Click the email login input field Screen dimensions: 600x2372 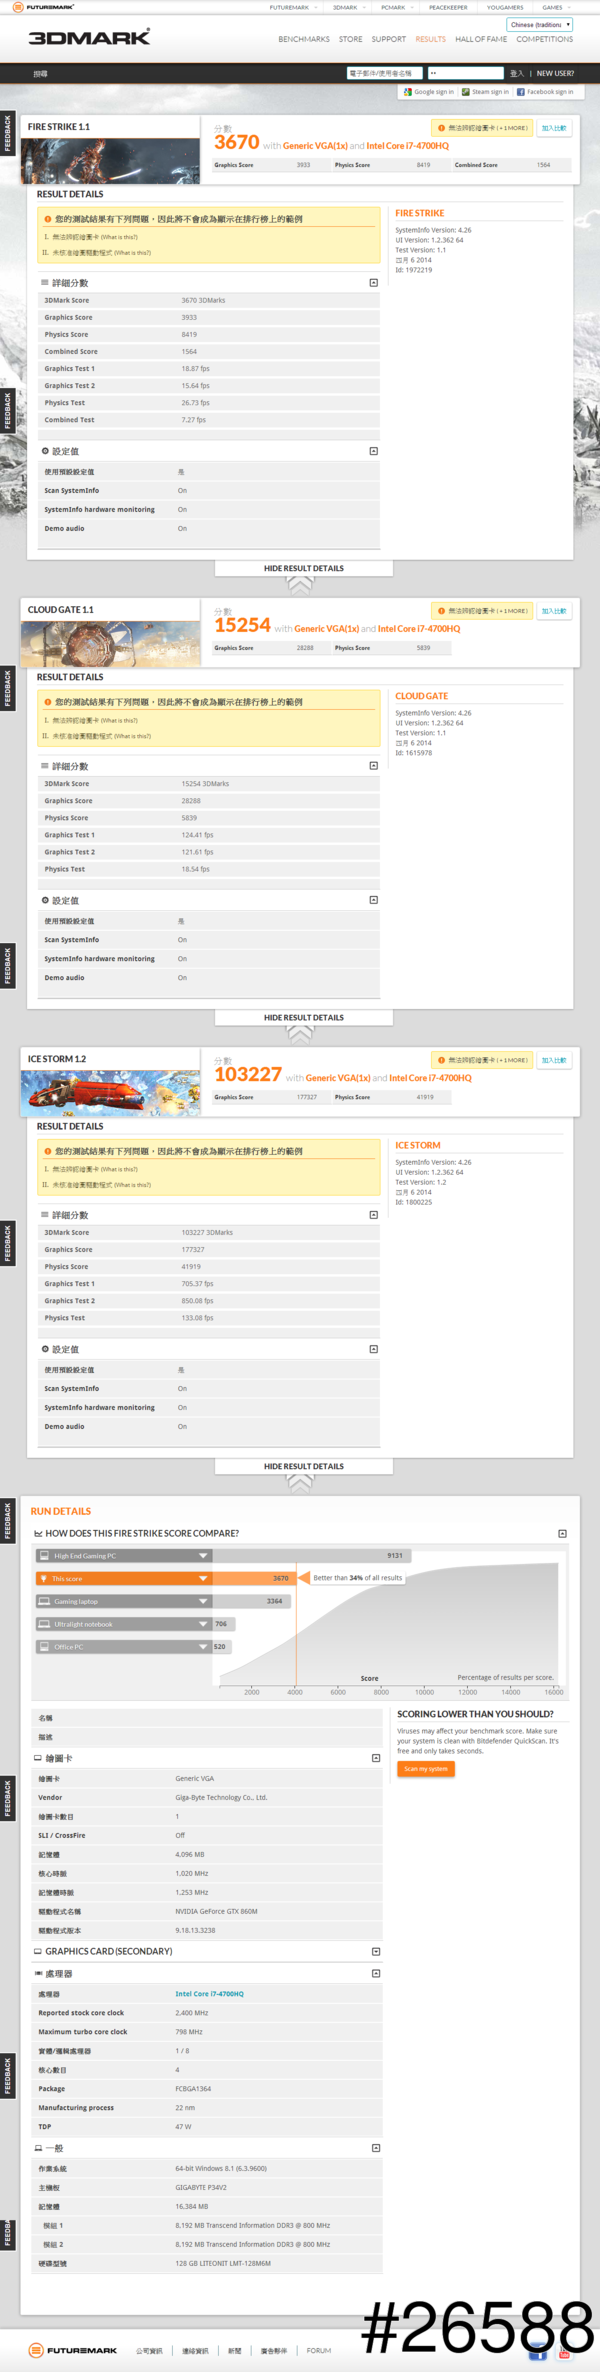(385, 73)
